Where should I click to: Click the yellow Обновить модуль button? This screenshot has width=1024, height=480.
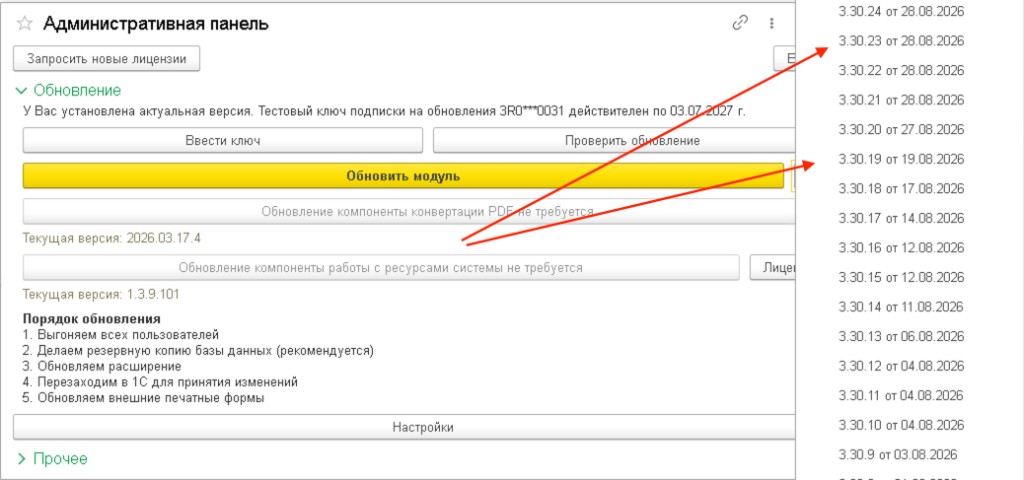point(403,176)
